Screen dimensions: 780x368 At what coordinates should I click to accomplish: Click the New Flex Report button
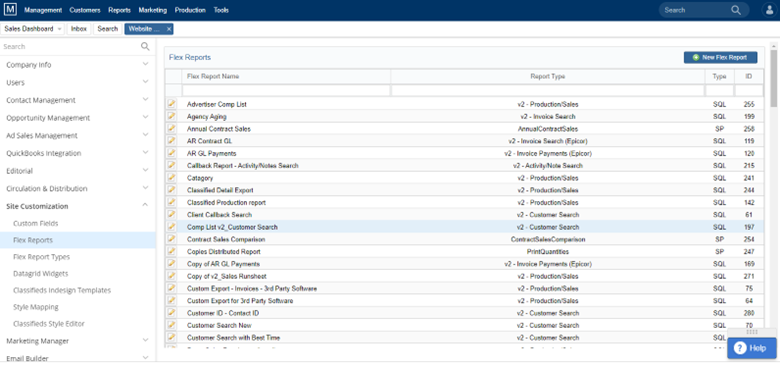(x=720, y=58)
